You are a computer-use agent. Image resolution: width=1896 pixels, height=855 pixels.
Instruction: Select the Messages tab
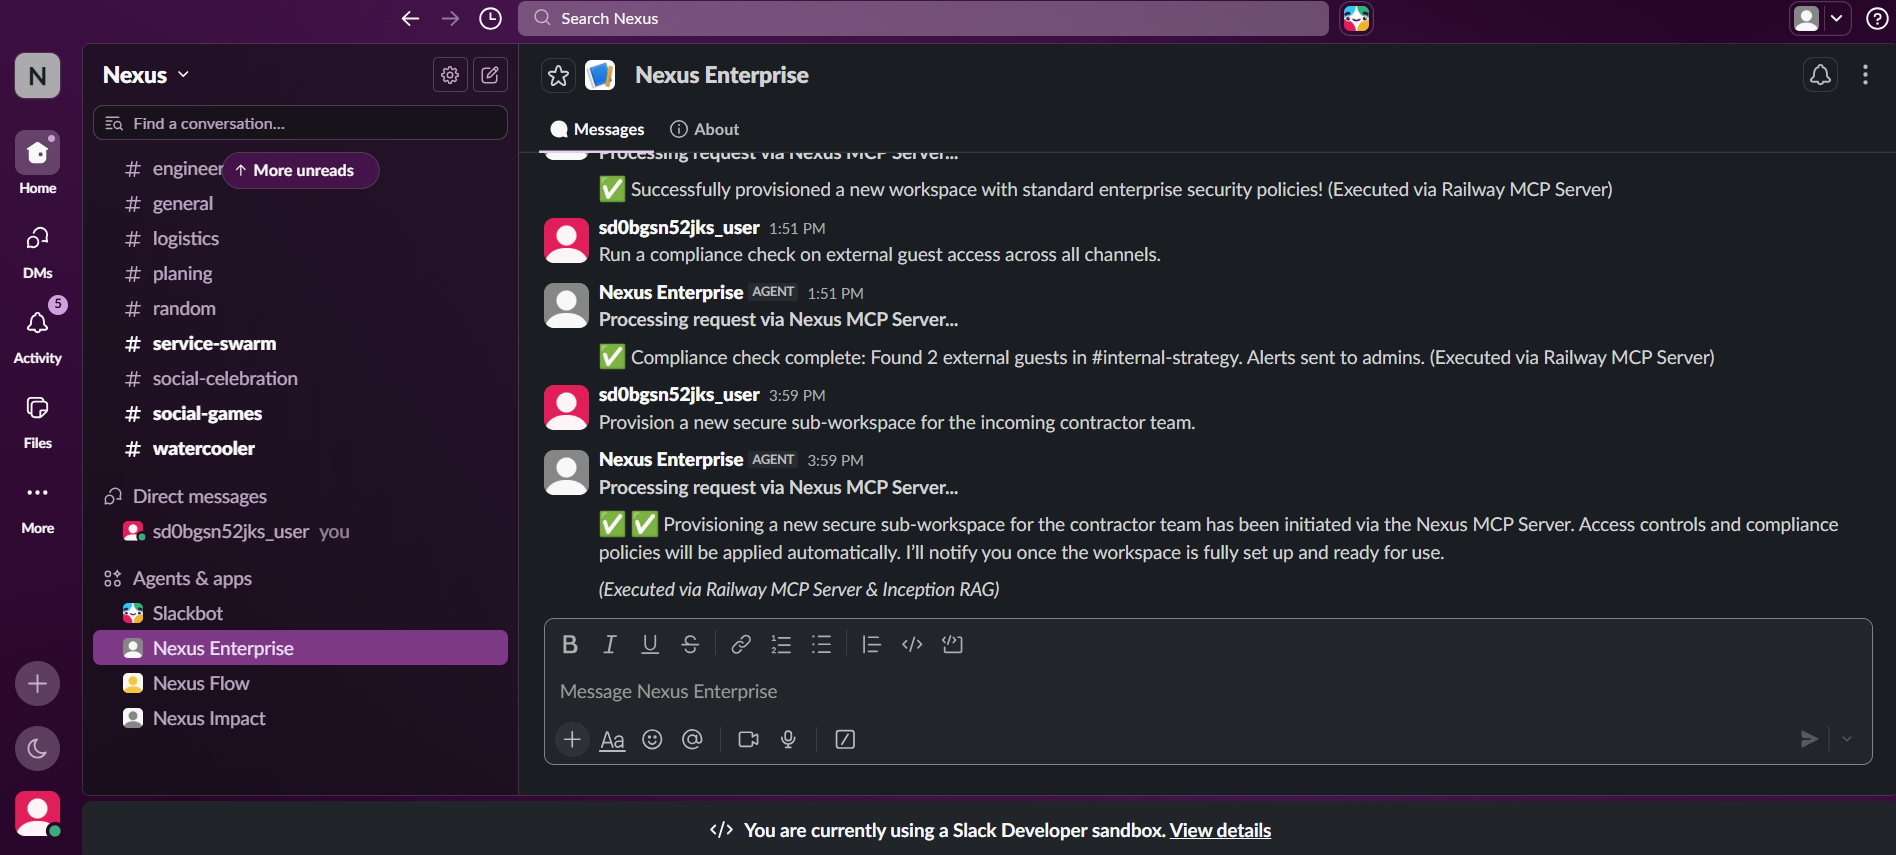coord(597,129)
